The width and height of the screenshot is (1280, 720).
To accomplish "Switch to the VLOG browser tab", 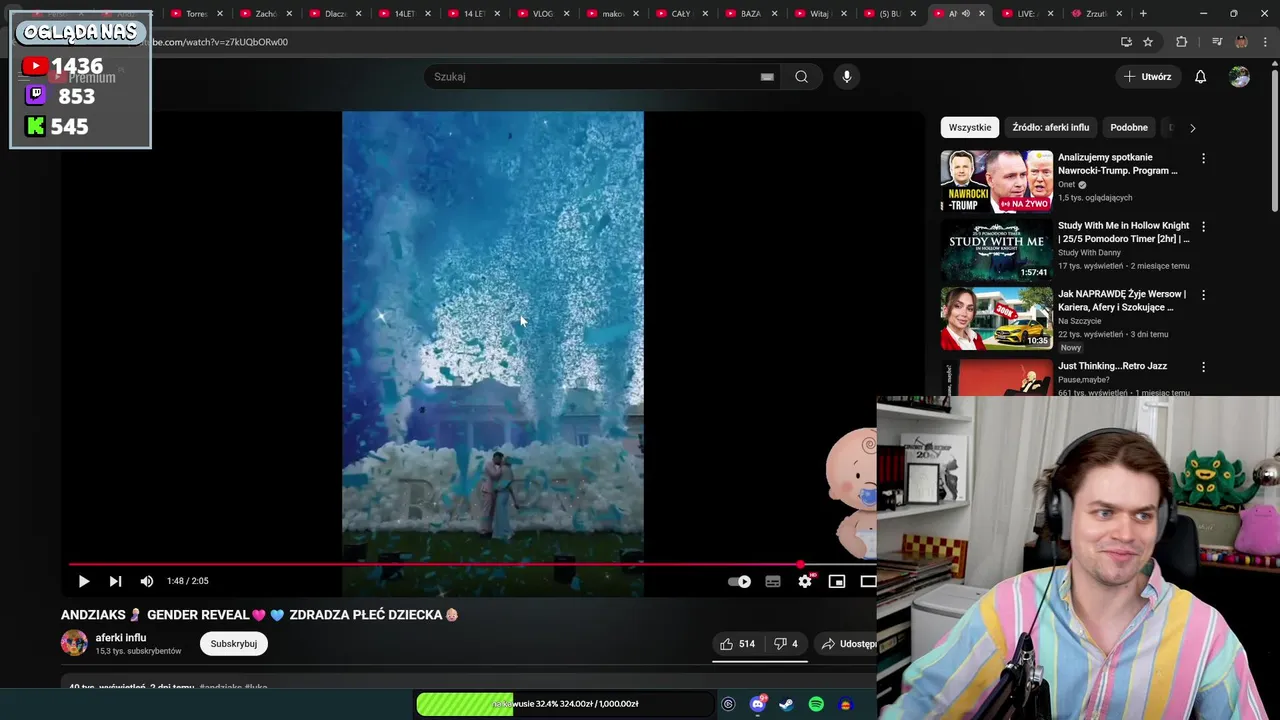I will click(542, 14).
